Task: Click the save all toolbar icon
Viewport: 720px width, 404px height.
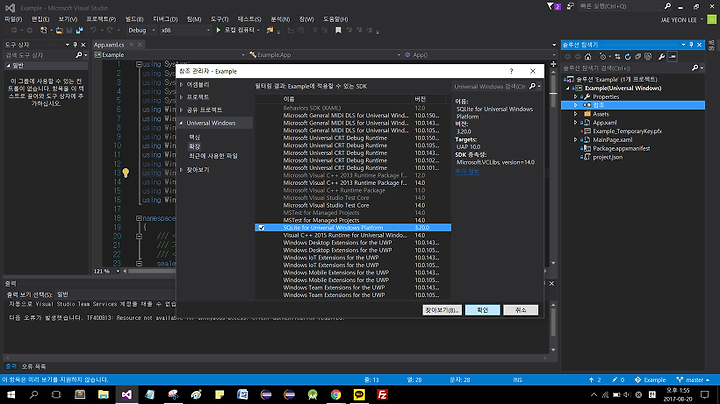Action: point(79,30)
